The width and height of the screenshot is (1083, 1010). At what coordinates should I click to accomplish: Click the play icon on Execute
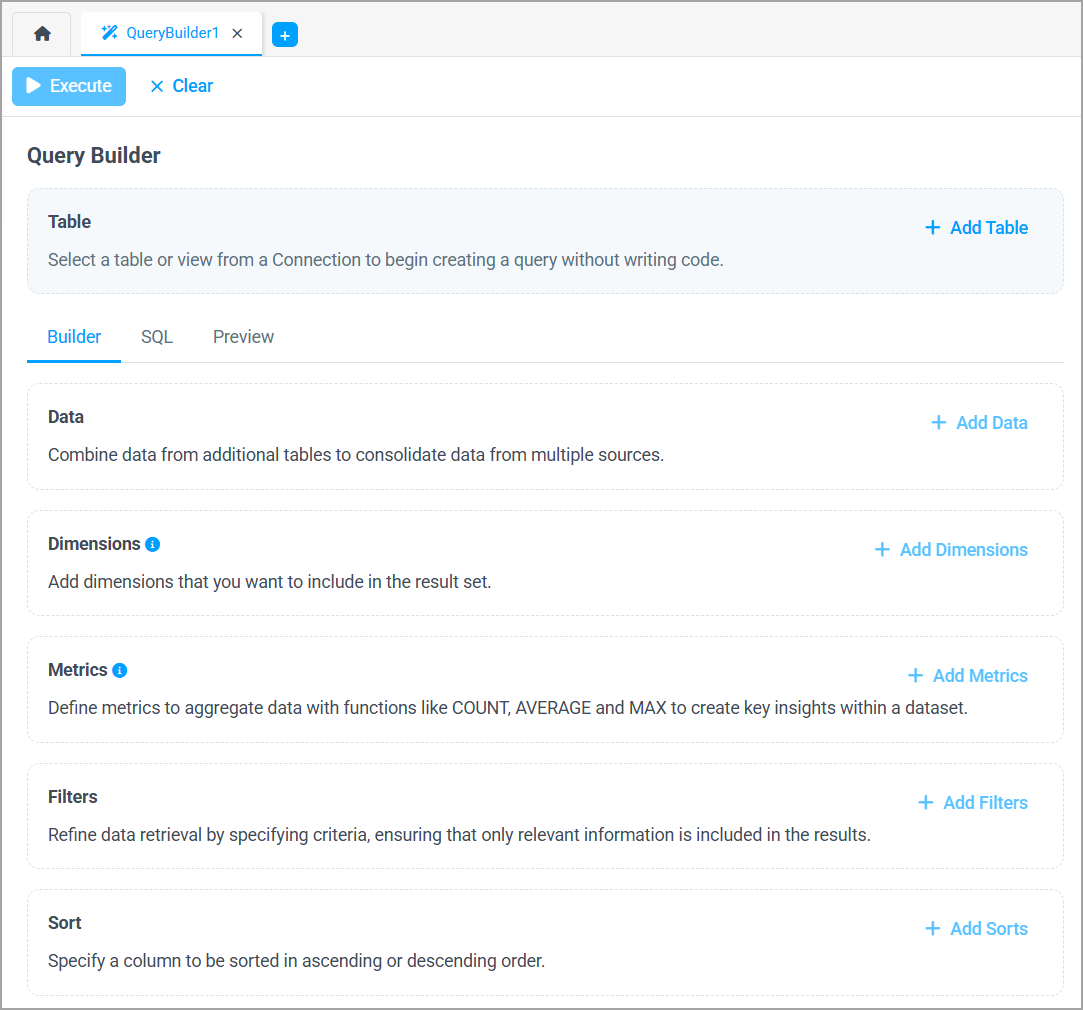33,86
